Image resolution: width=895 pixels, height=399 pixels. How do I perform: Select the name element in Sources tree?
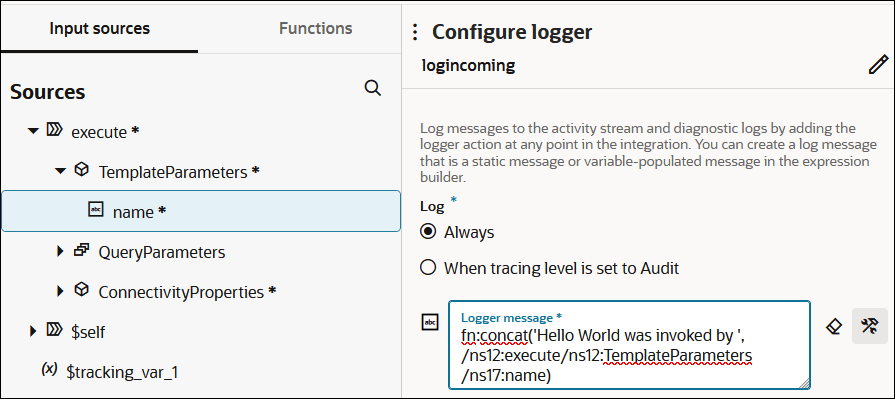pyautogui.click(x=201, y=211)
